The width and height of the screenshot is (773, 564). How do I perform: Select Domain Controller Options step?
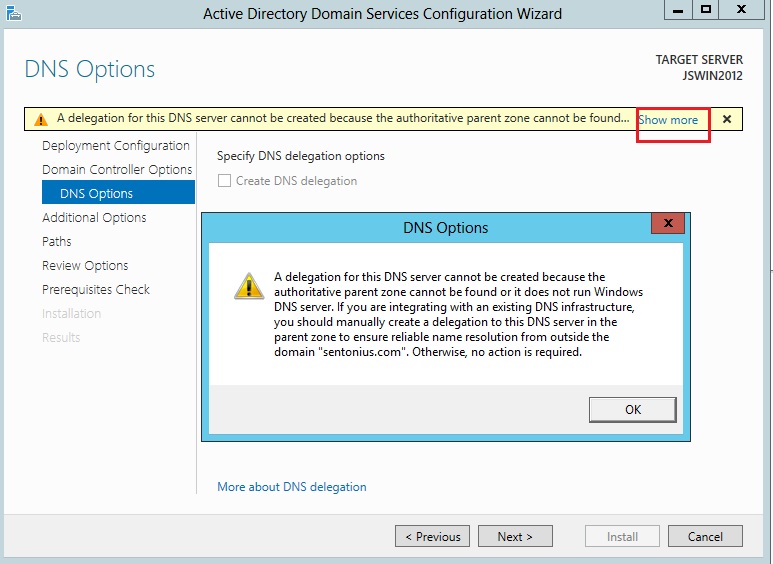coord(117,170)
